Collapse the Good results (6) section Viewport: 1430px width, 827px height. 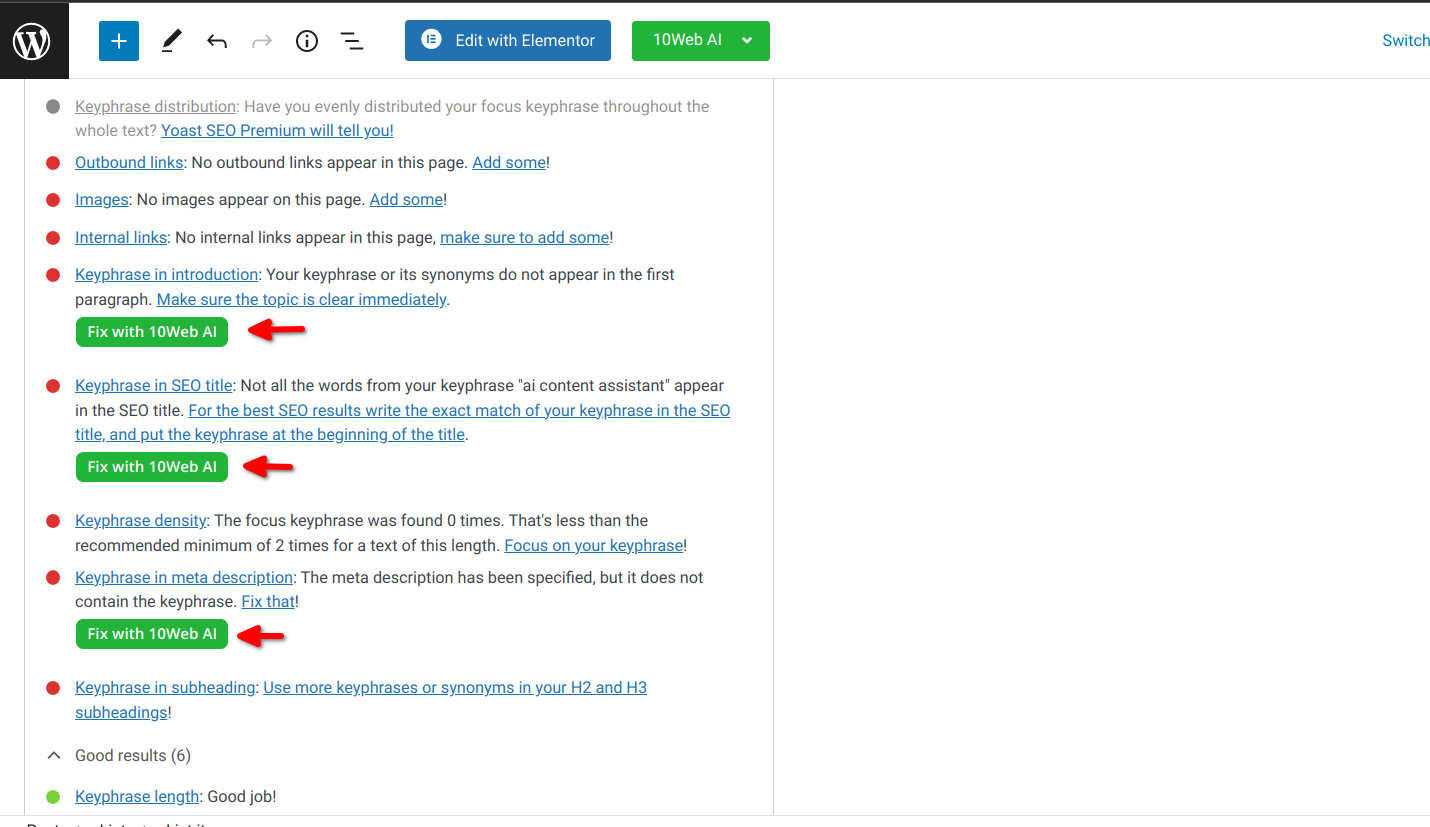coord(119,755)
